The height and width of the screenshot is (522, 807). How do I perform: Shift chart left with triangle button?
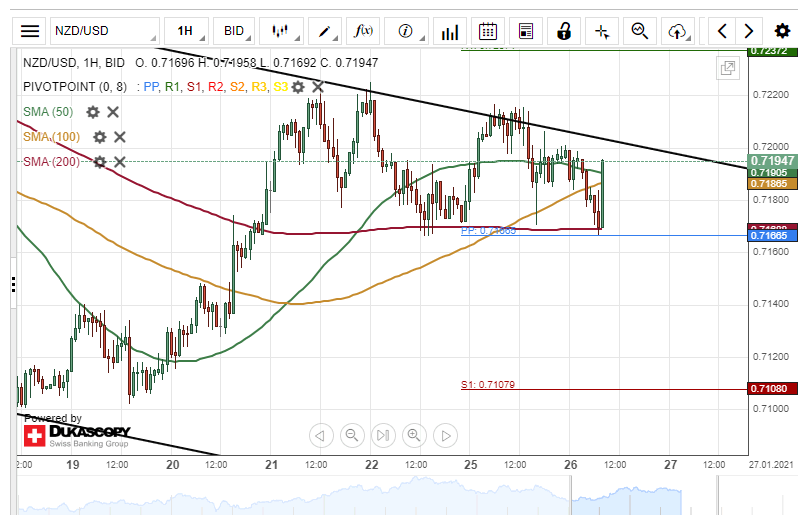click(x=321, y=436)
